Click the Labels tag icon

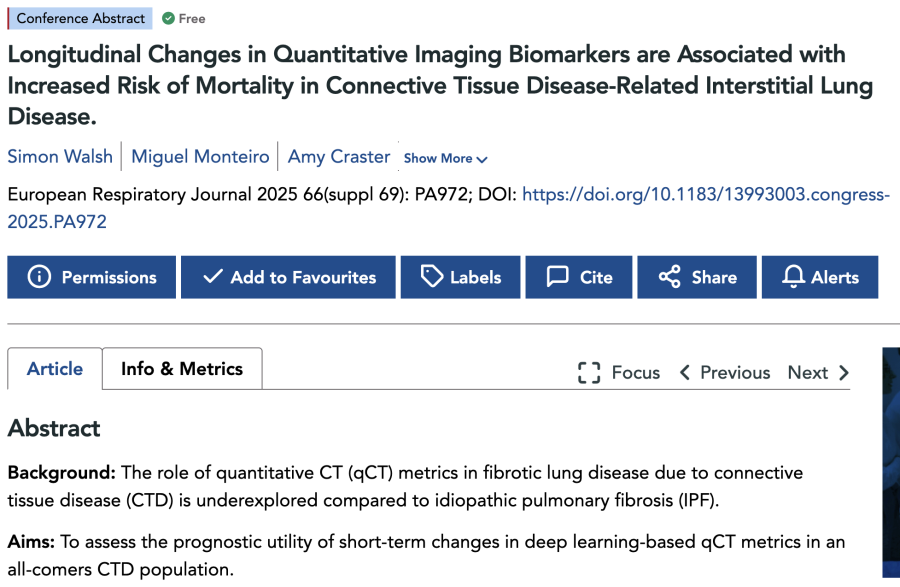click(432, 277)
